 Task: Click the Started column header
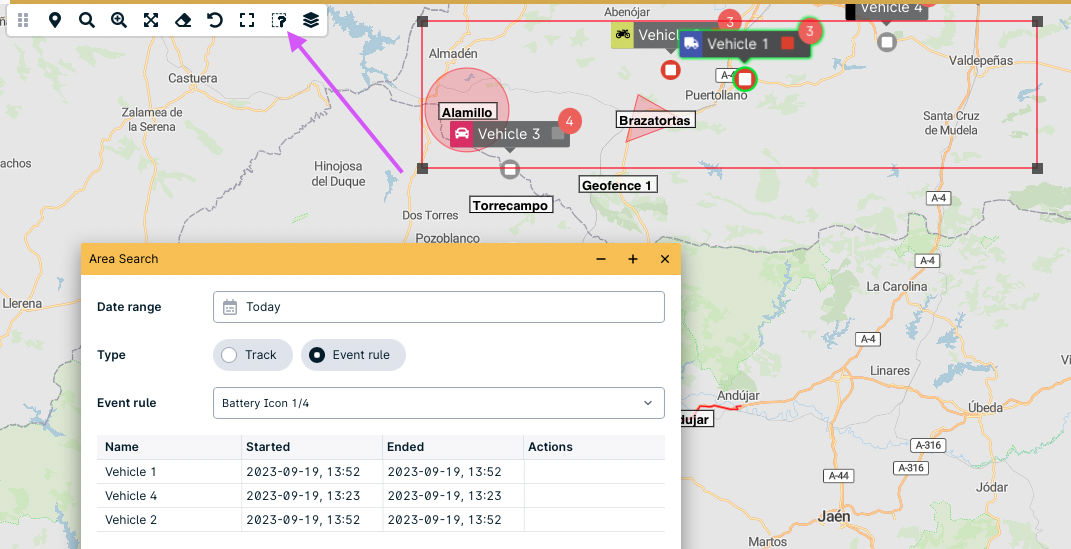[x=312, y=447]
